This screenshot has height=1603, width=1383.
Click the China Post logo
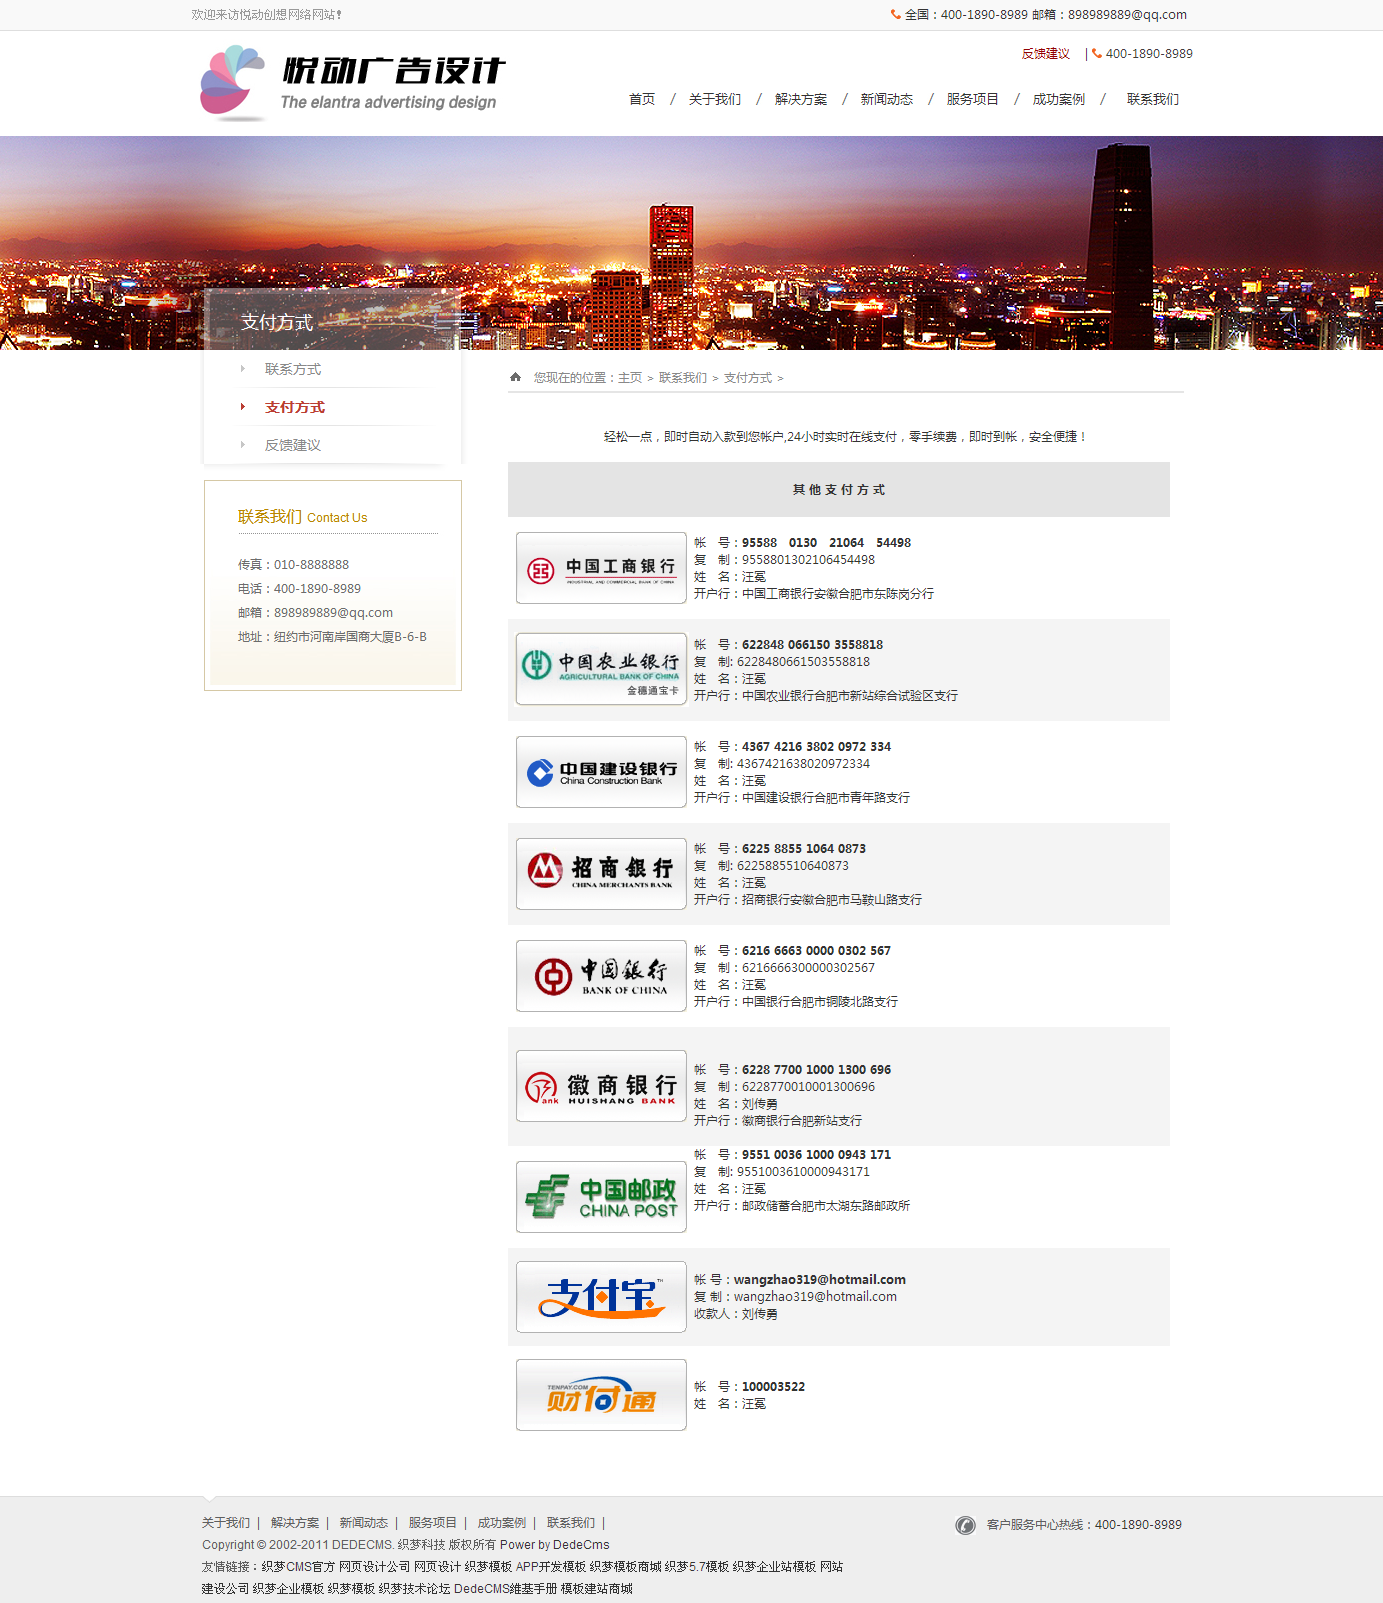click(601, 1197)
